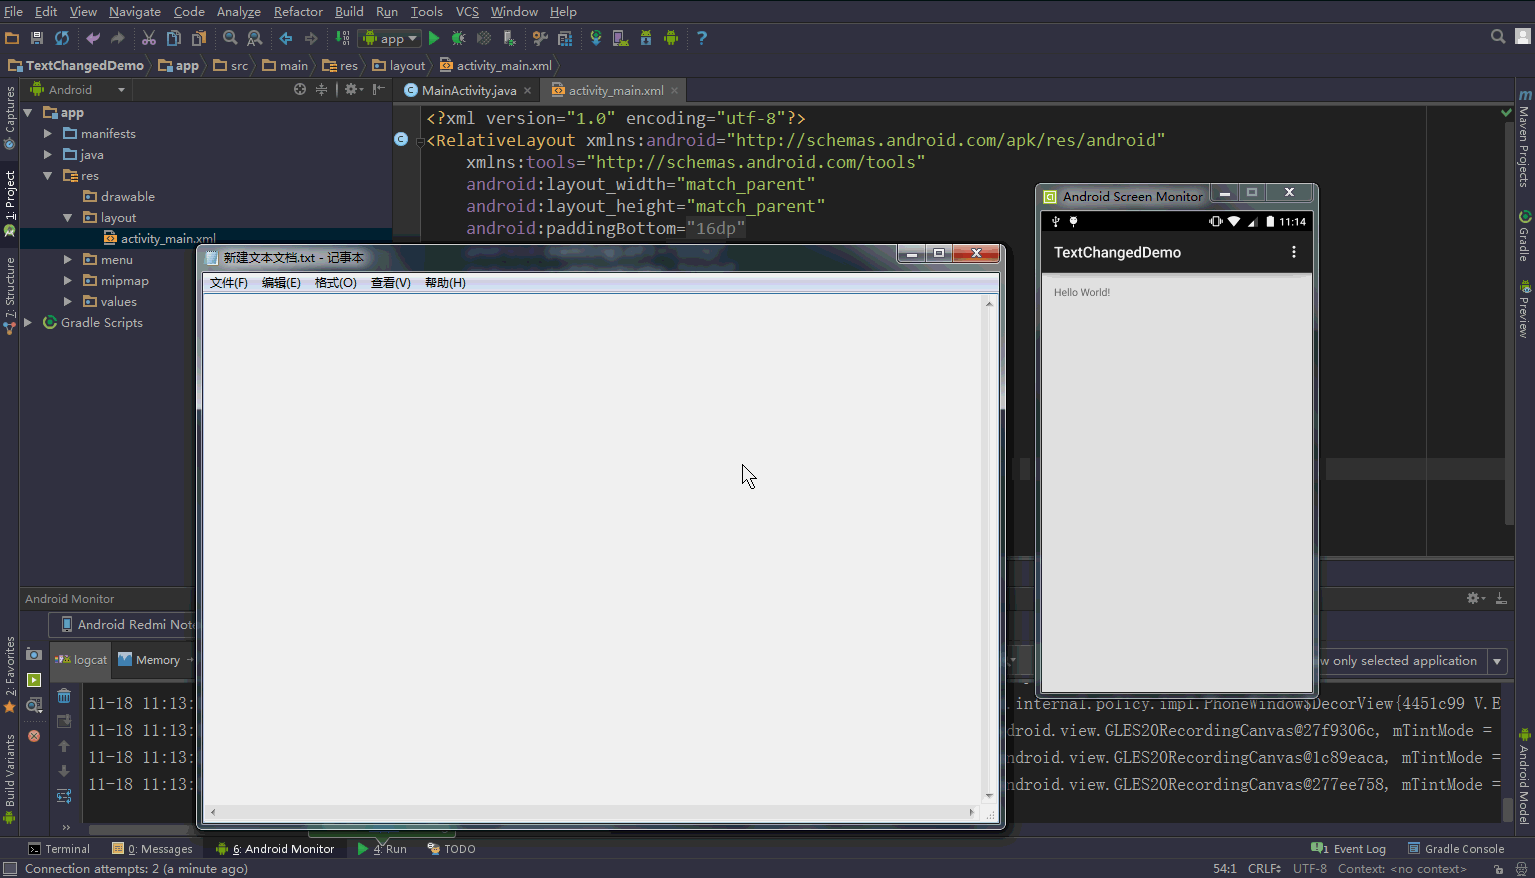The height and width of the screenshot is (878, 1535).
Task: Collapse the res folder
Action: 48,175
